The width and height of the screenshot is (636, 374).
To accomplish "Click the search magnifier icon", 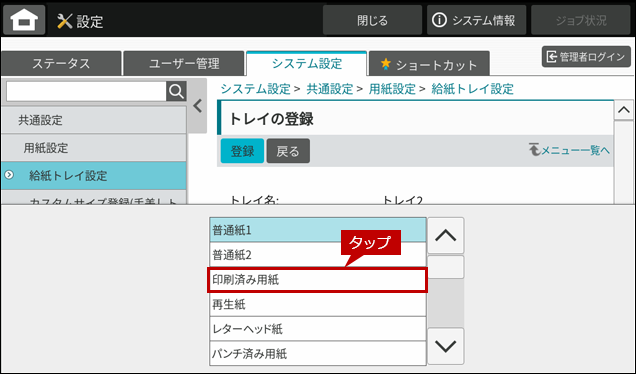I will (176, 91).
